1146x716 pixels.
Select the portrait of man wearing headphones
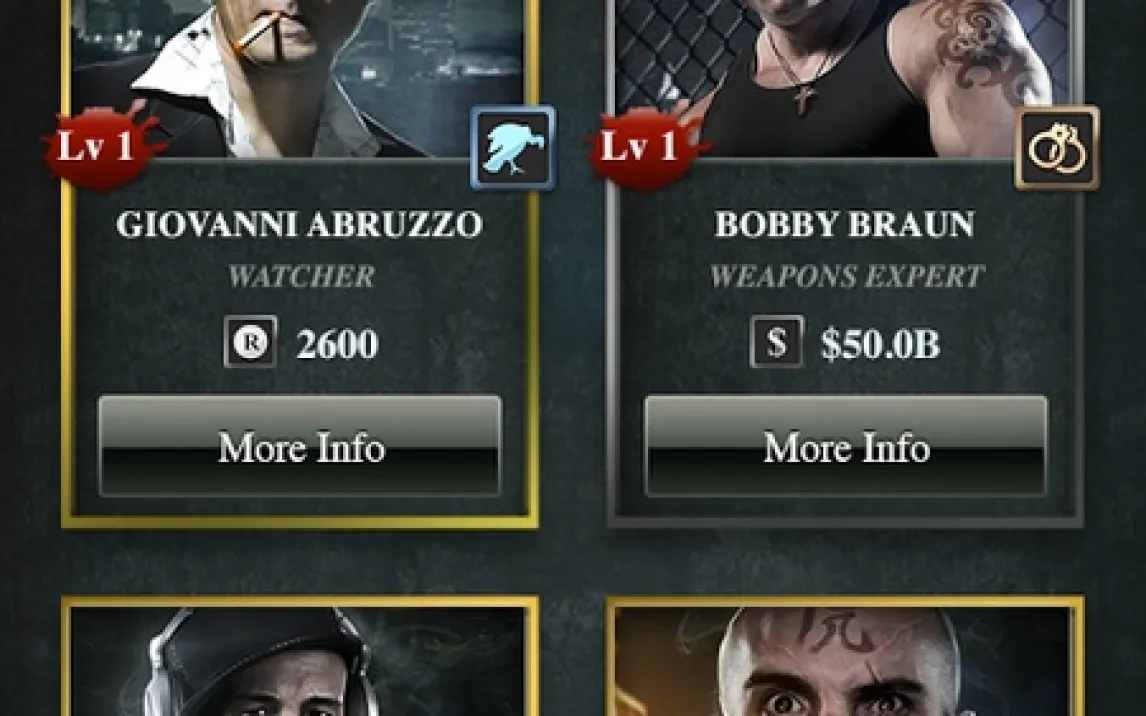[298, 661]
